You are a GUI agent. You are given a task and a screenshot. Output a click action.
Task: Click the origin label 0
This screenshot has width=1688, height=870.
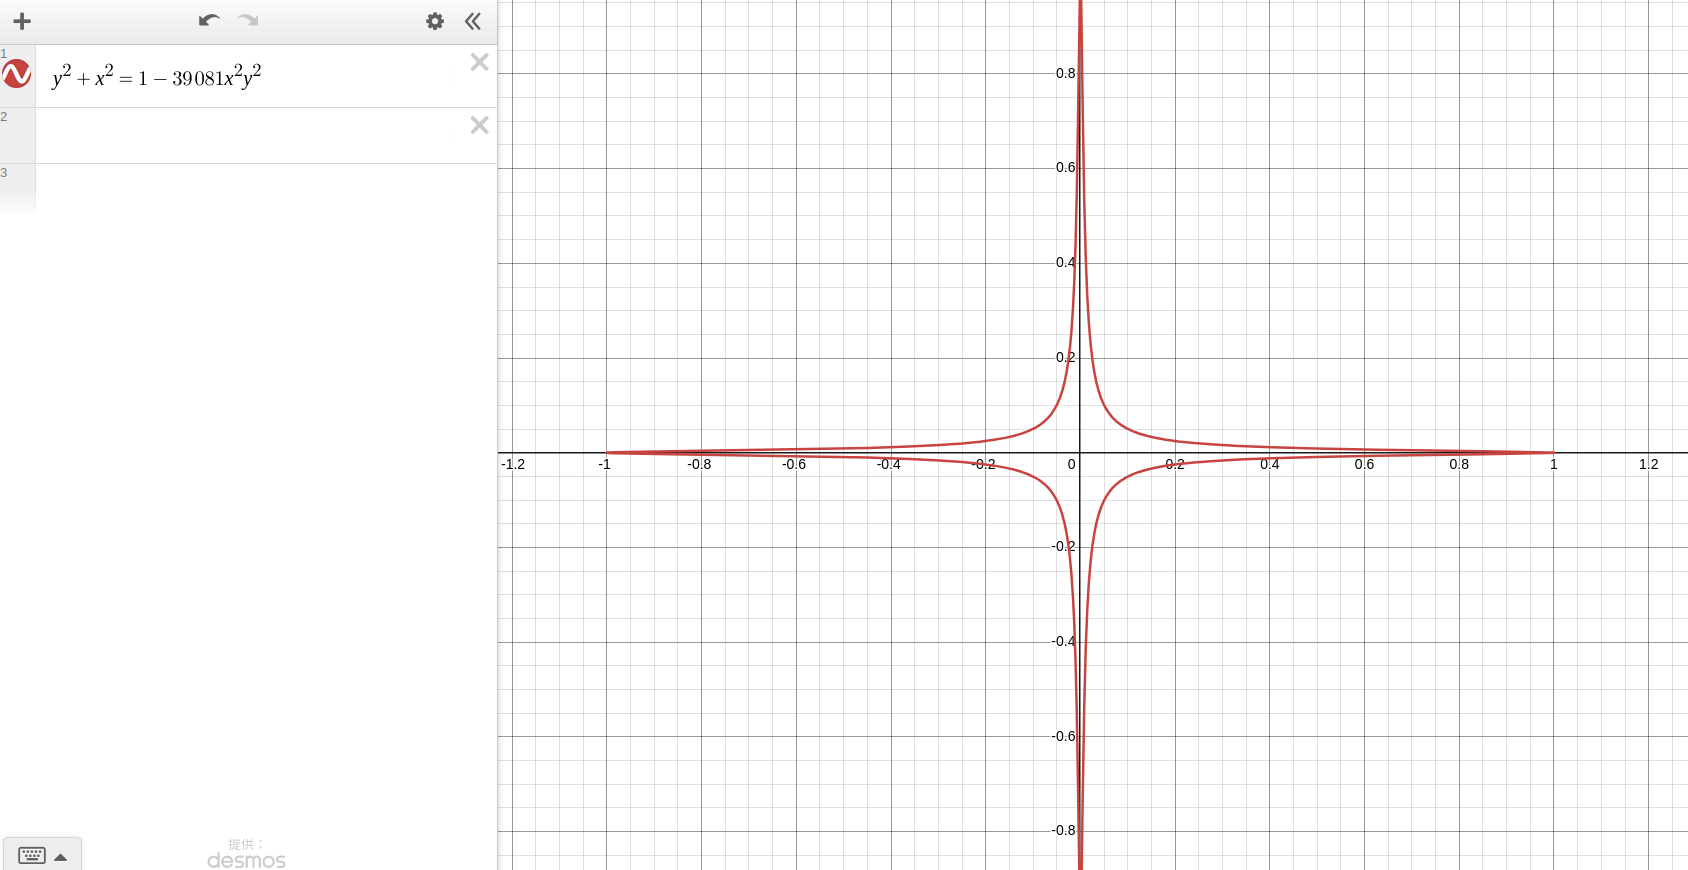(1072, 464)
